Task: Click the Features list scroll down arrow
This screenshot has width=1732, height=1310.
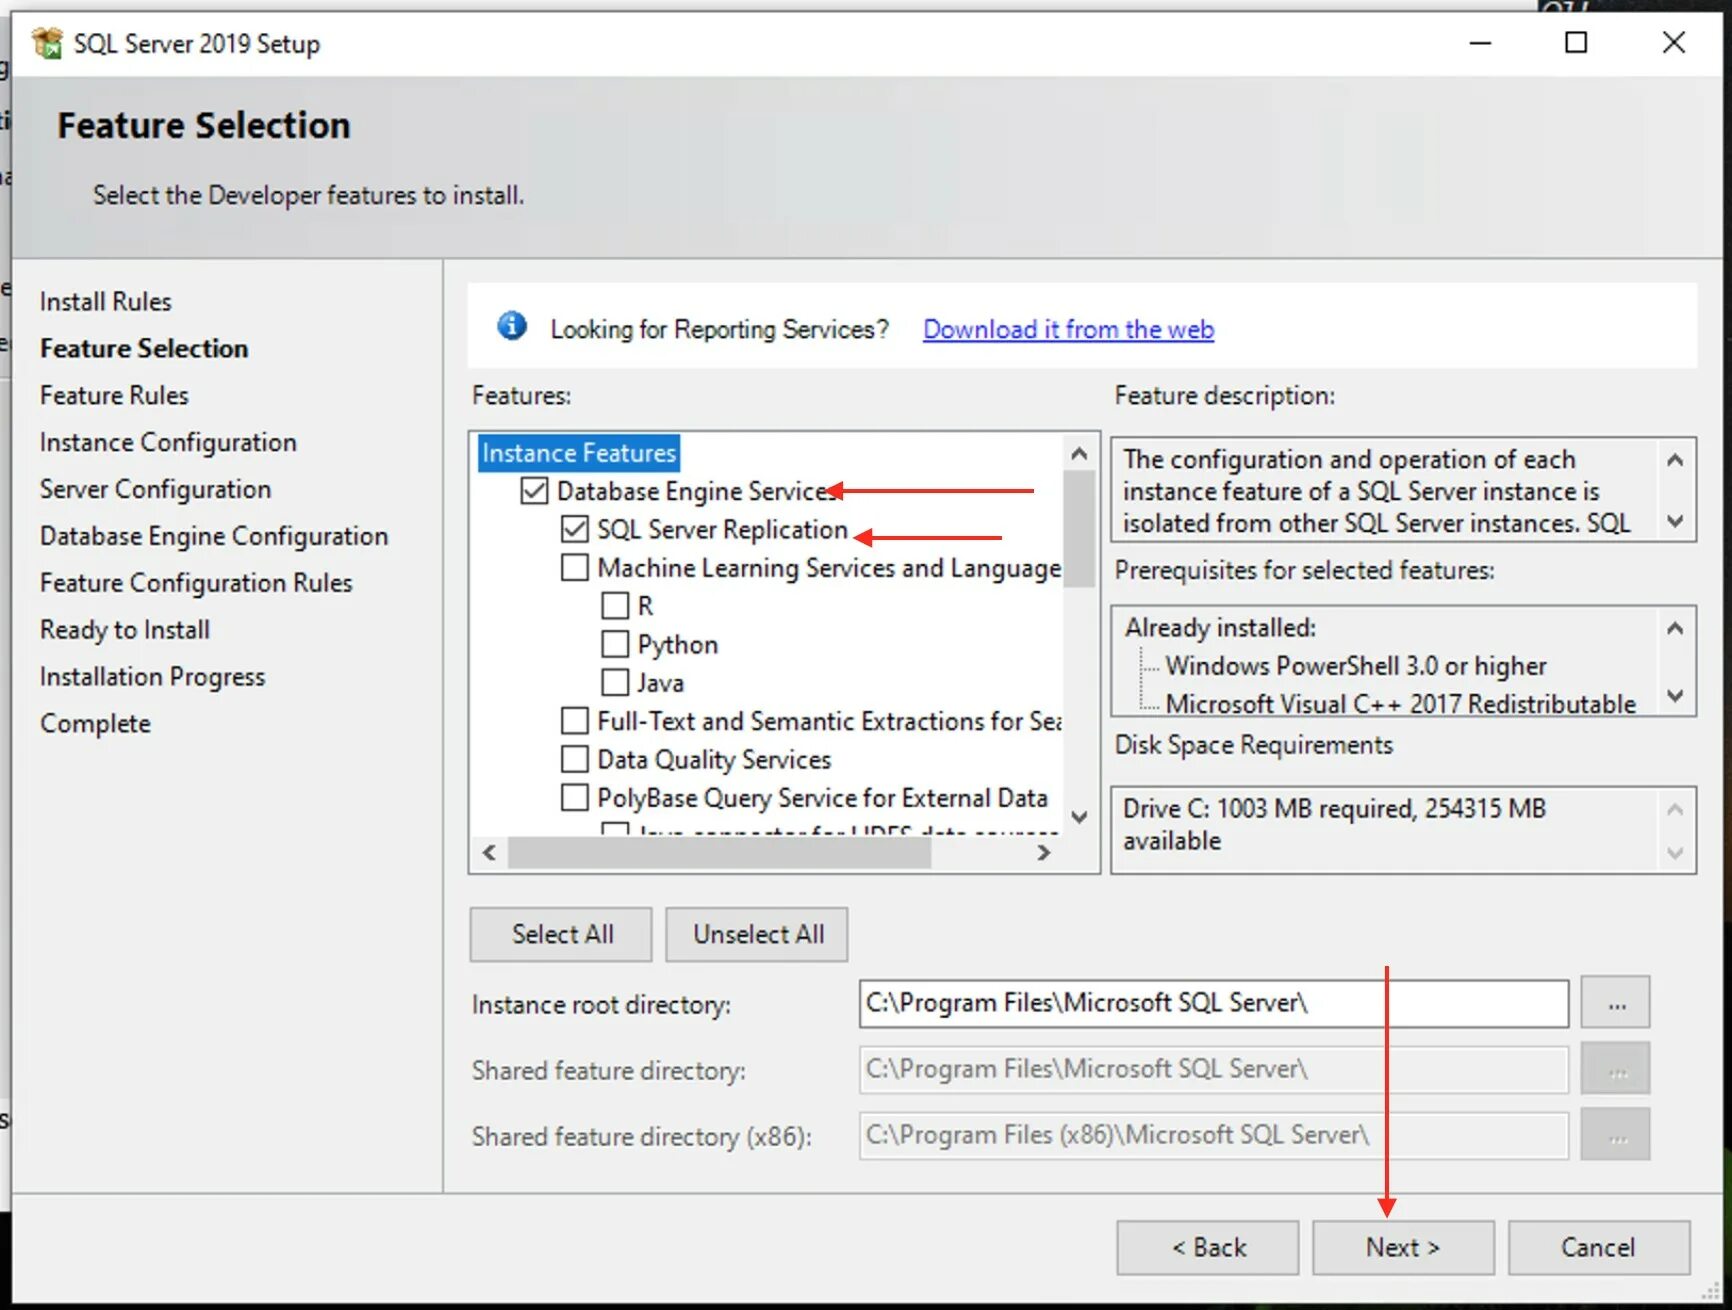Action: tap(1079, 817)
